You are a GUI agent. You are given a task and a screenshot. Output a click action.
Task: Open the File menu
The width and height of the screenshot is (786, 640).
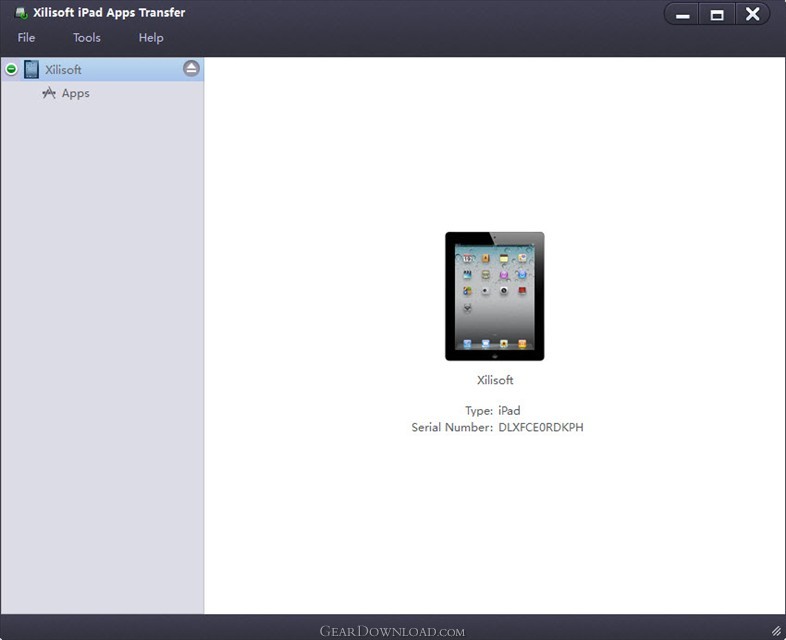[x=26, y=38]
